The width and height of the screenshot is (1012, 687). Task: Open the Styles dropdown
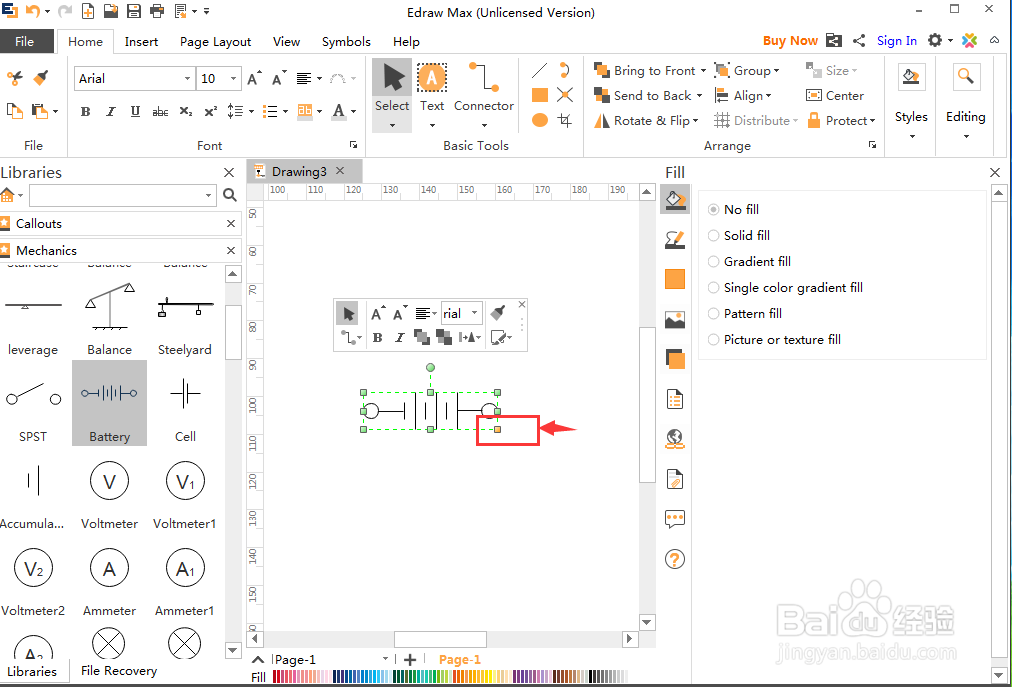coord(911,103)
